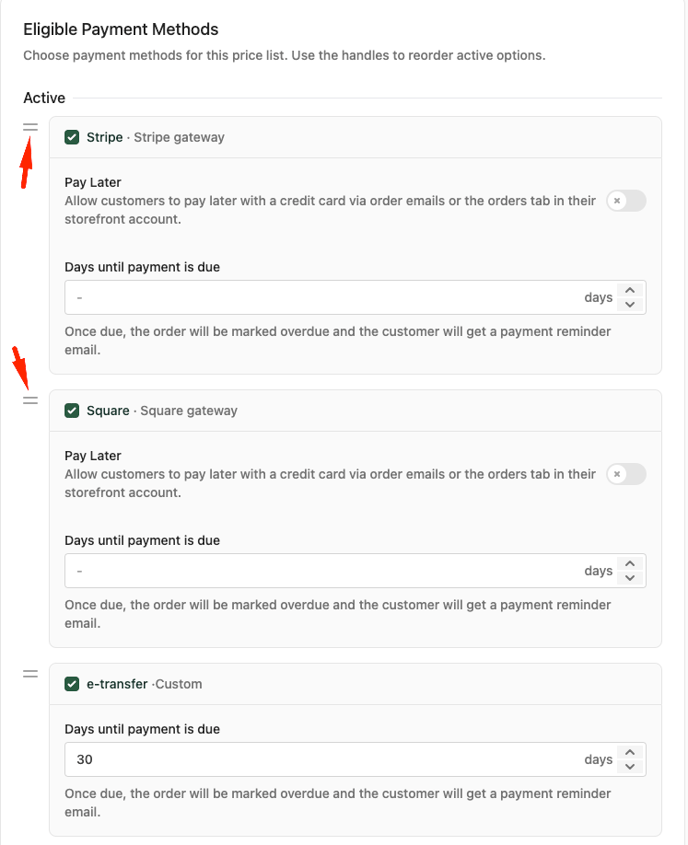Decrease Stripe days until payment due
The width and height of the screenshot is (688, 845).
[x=630, y=304]
